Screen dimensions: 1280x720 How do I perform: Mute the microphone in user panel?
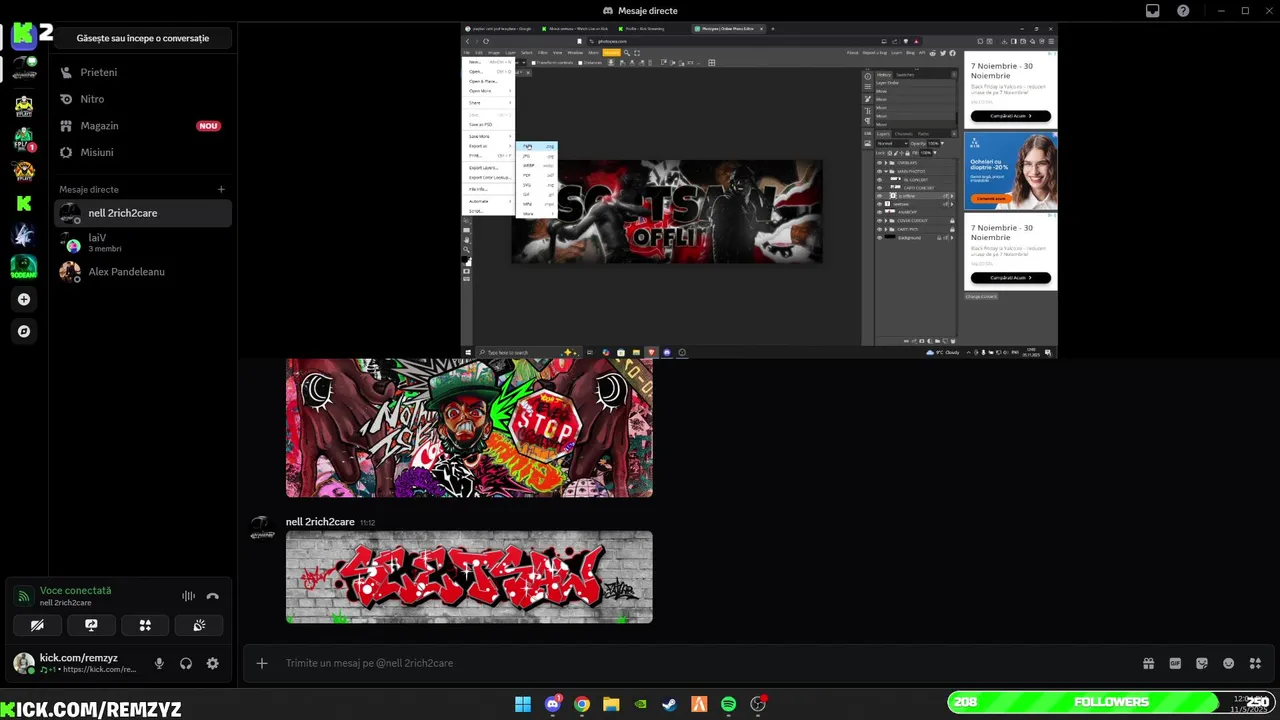point(159,663)
